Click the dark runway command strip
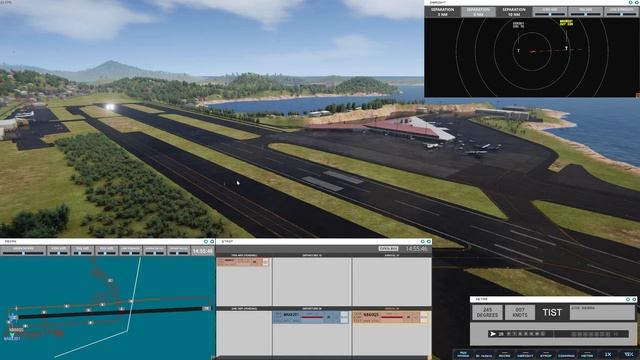This screenshot has width=640, height=360. pyautogui.click(x=558, y=334)
